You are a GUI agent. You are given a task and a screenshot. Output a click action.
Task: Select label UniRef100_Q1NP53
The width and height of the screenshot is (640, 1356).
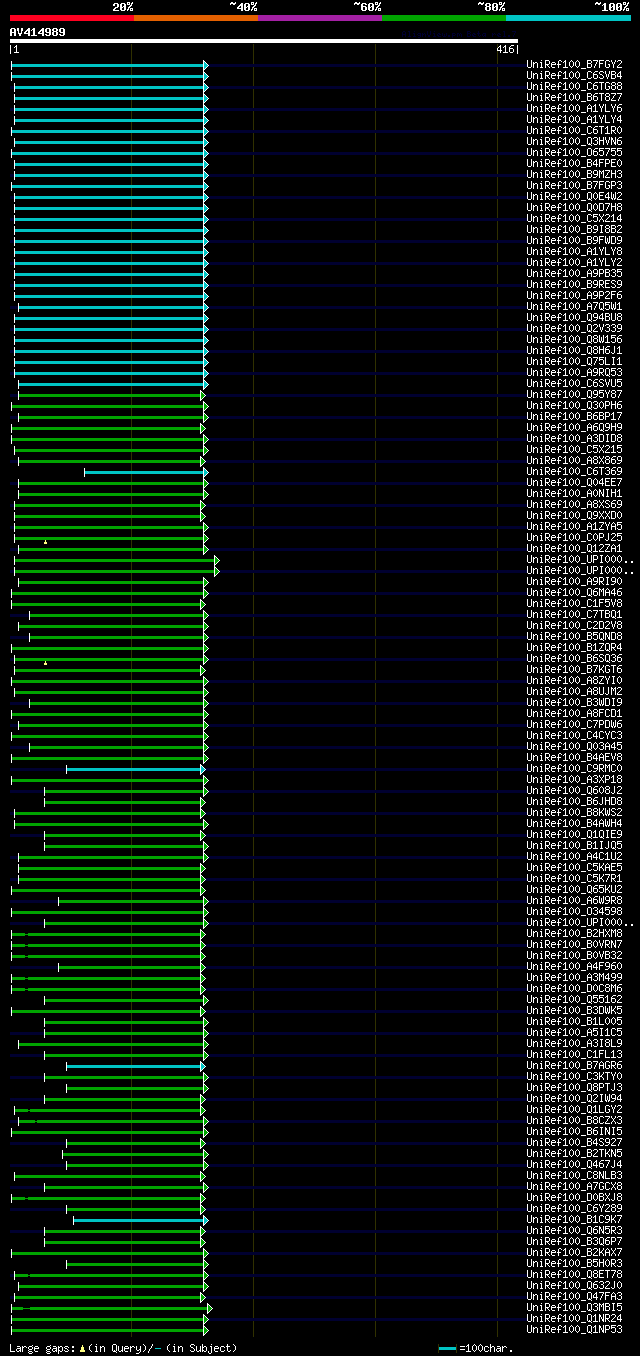pyautogui.click(x=574, y=1330)
